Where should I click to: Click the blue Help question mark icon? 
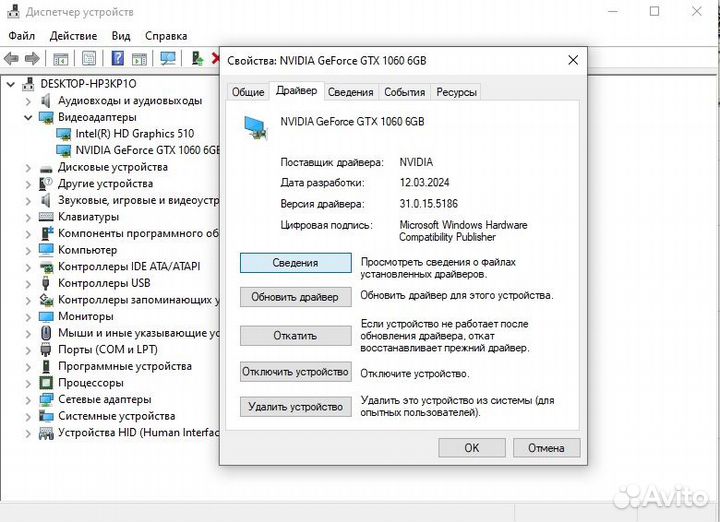[118, 59]
